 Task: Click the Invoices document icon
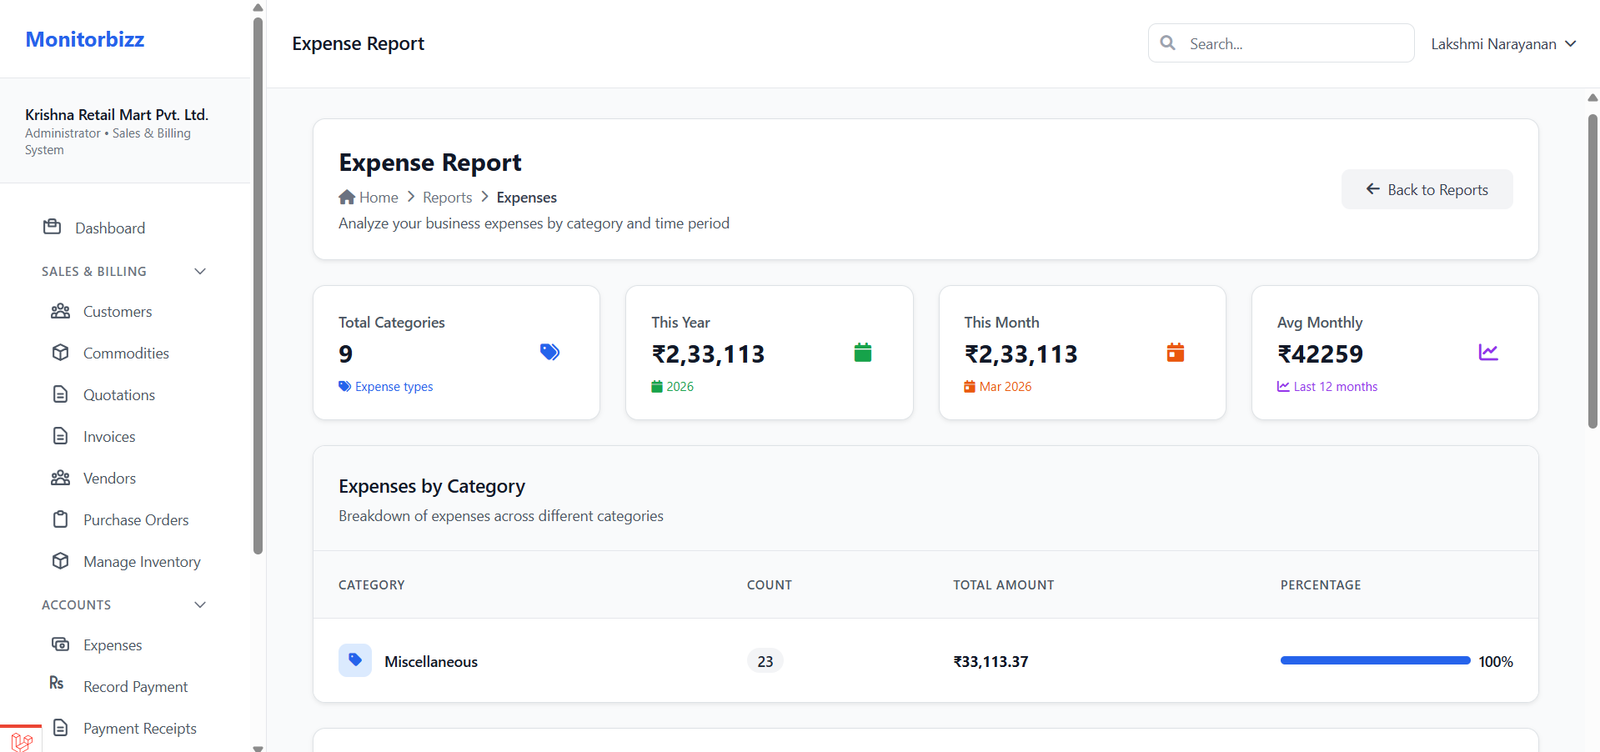coord(60,436)
